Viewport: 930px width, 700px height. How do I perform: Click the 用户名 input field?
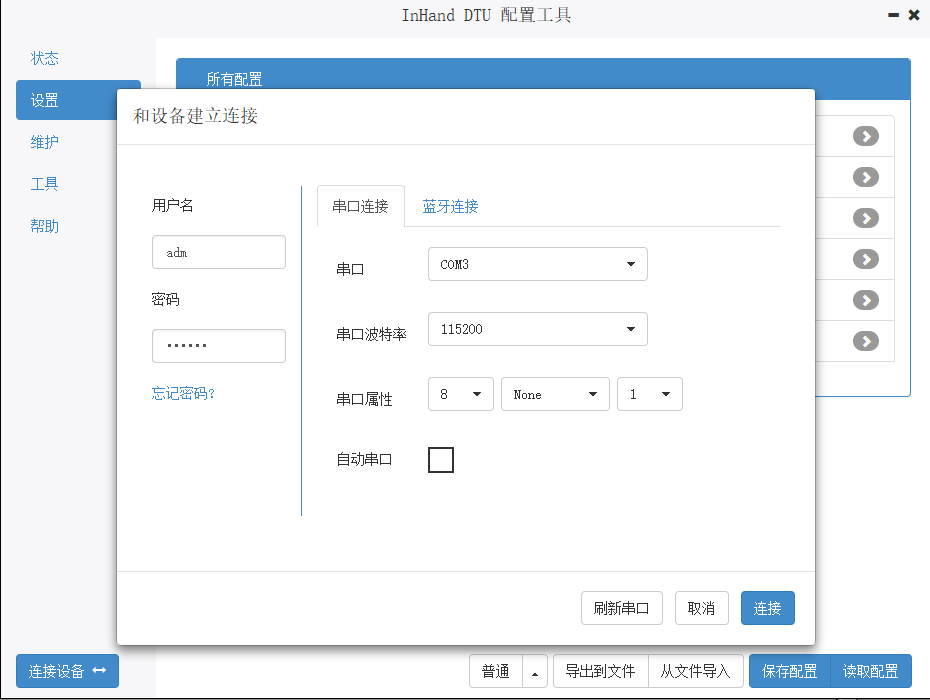click(x=218, y=253)
